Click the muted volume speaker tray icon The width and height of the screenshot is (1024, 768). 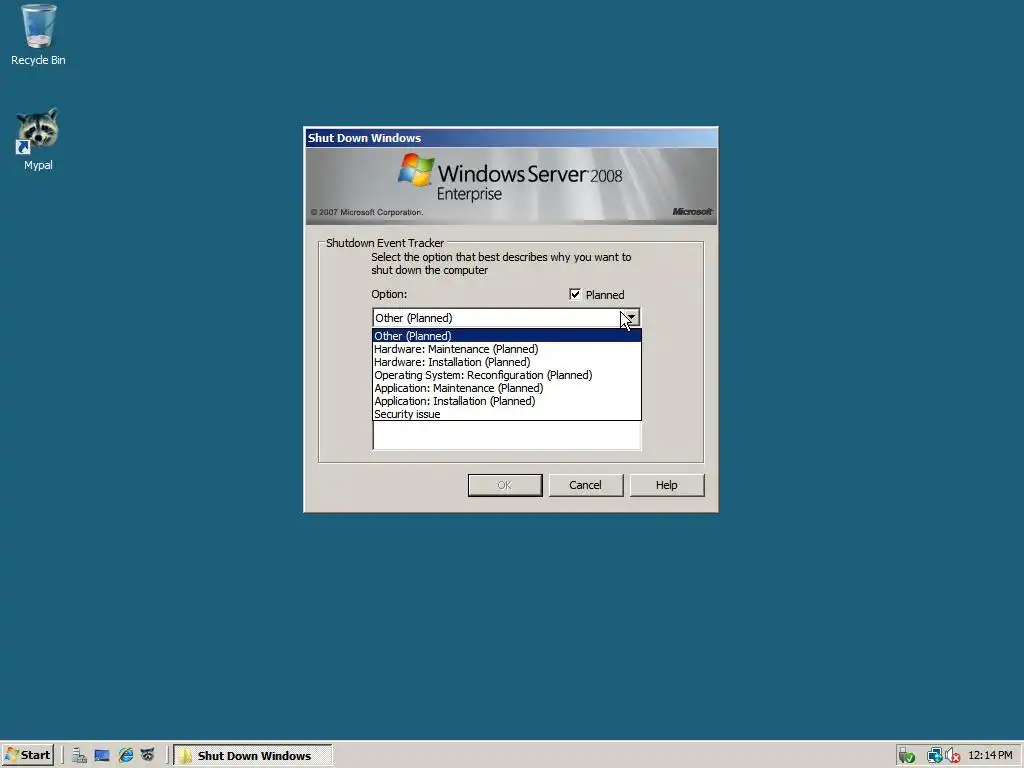coord(952,756)
